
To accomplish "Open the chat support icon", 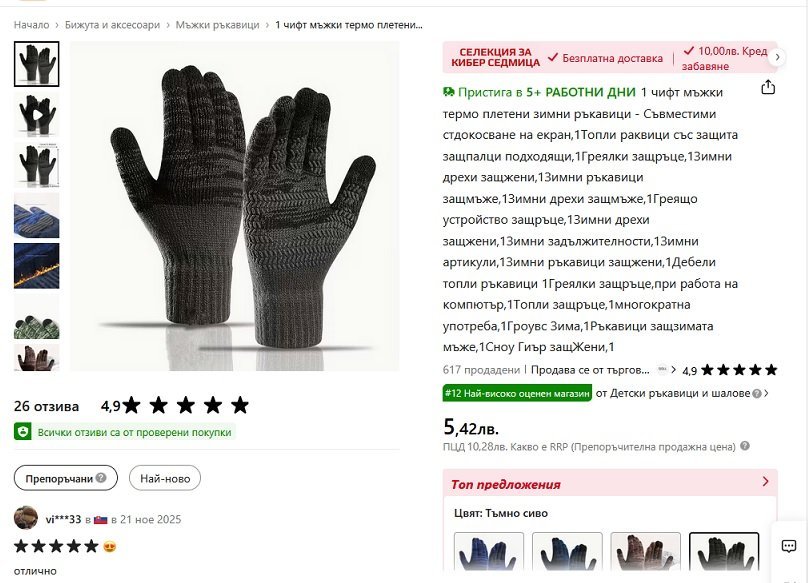I will pos(788,546).
